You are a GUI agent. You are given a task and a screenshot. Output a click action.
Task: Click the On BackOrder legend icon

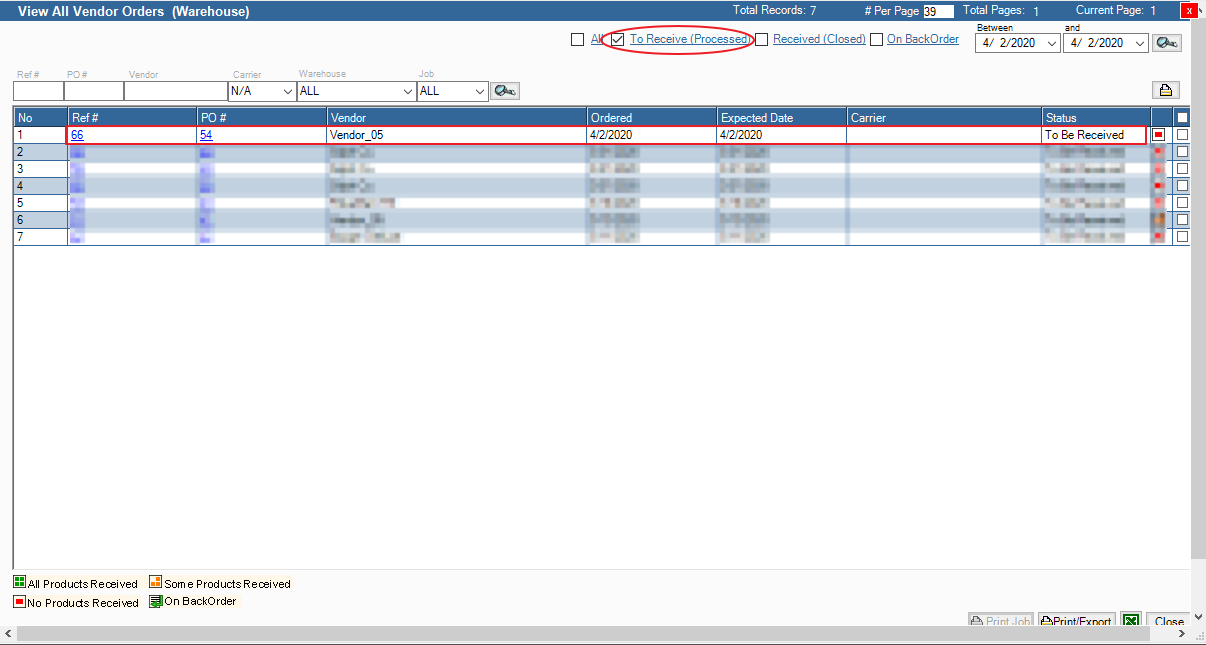(155, 601)
